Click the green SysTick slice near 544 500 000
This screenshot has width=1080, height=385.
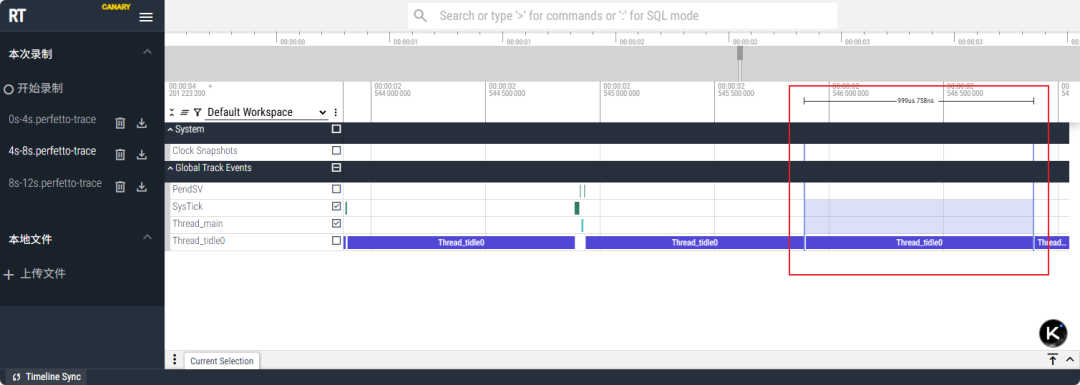click(x=577, y=208)
